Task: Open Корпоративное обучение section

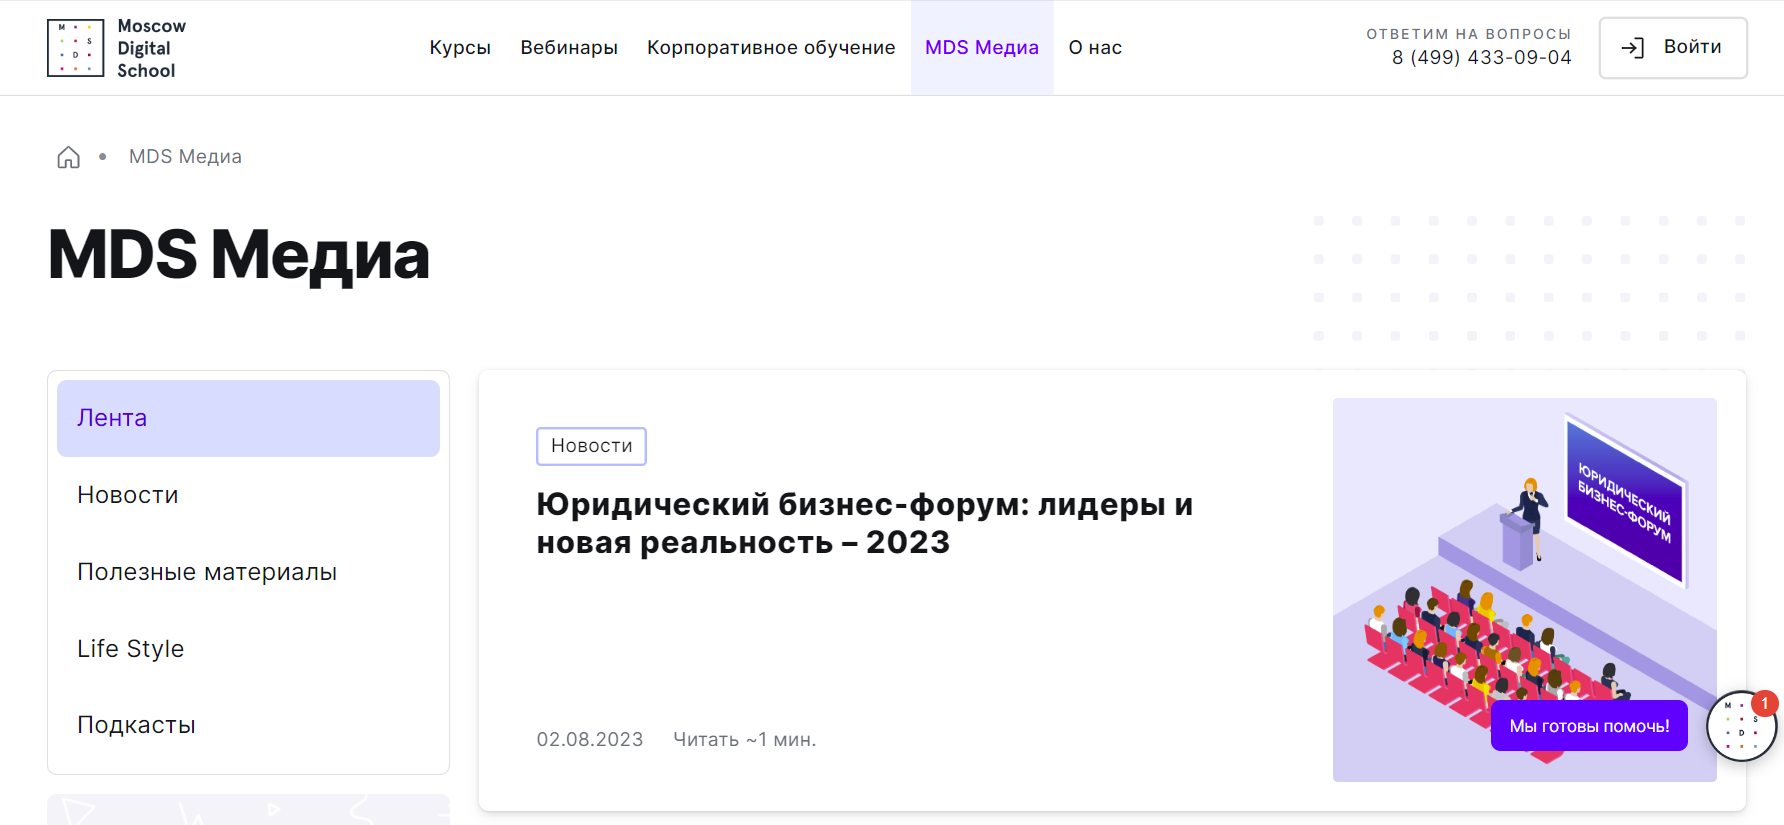Action: (771, 47)
